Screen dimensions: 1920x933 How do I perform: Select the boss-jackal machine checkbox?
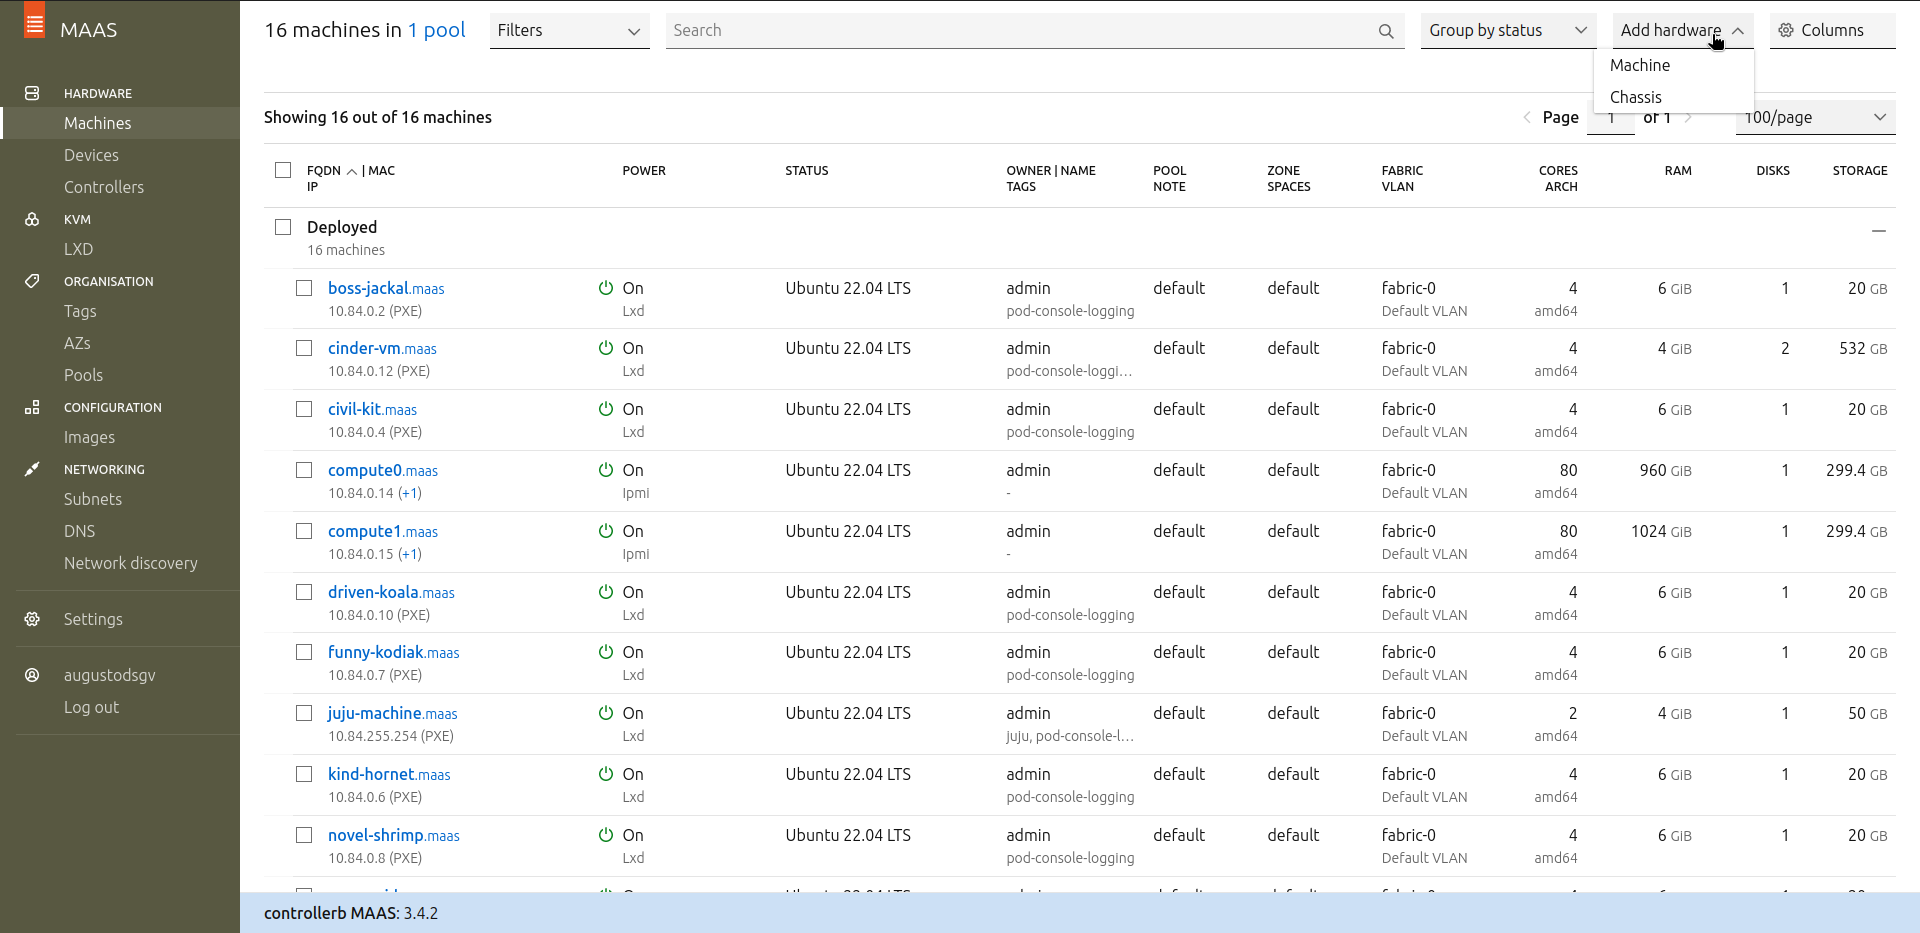[x=304, y=288]
